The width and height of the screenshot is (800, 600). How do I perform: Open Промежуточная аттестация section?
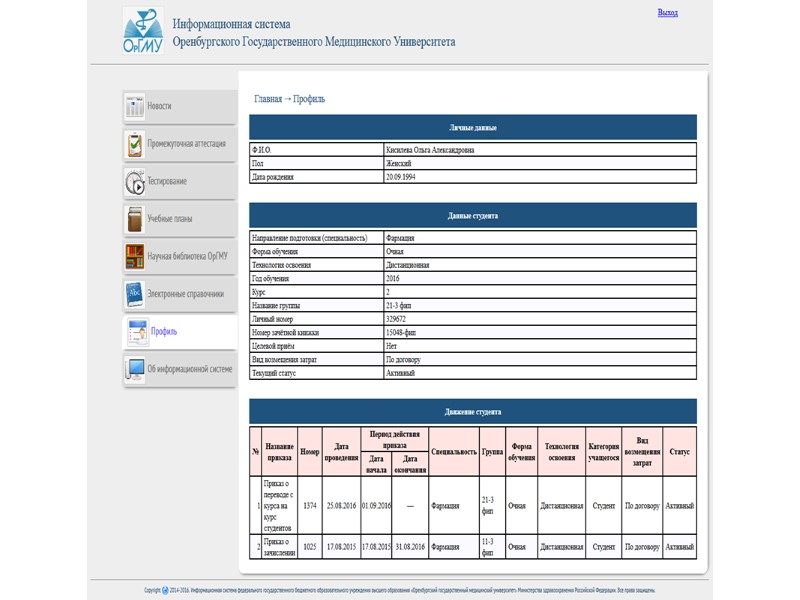(180, 144)
